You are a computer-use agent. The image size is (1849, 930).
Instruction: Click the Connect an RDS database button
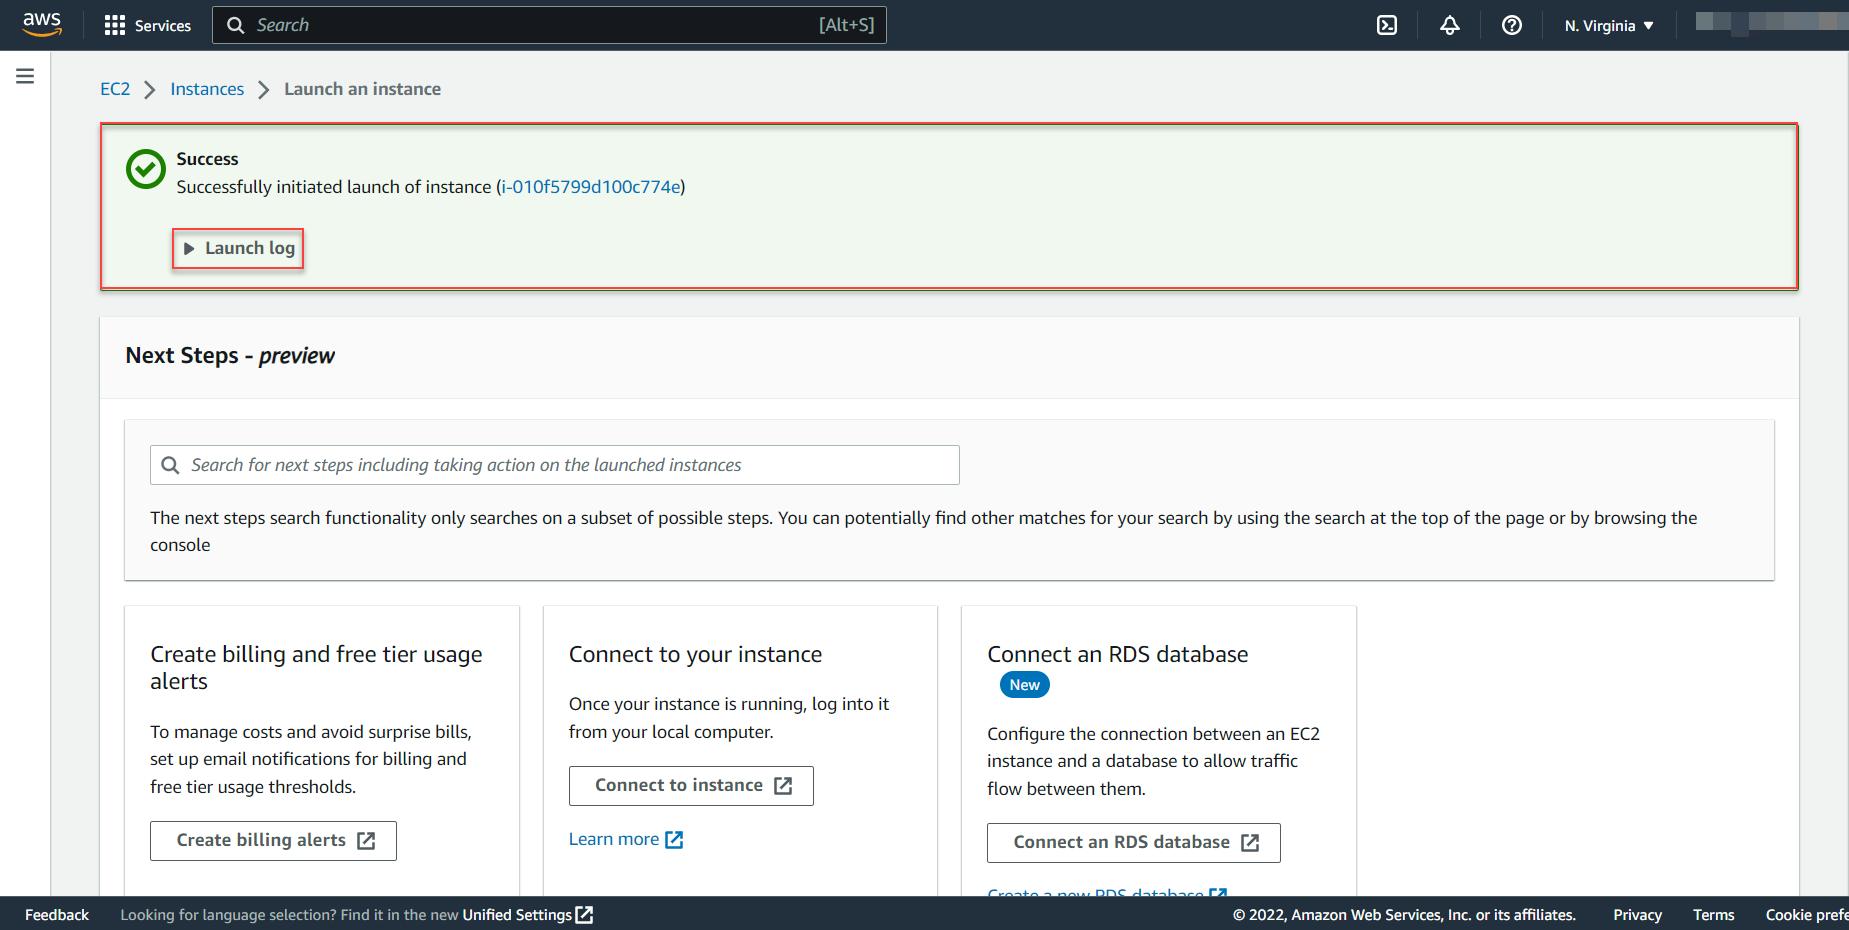(x=1133, y=842)
